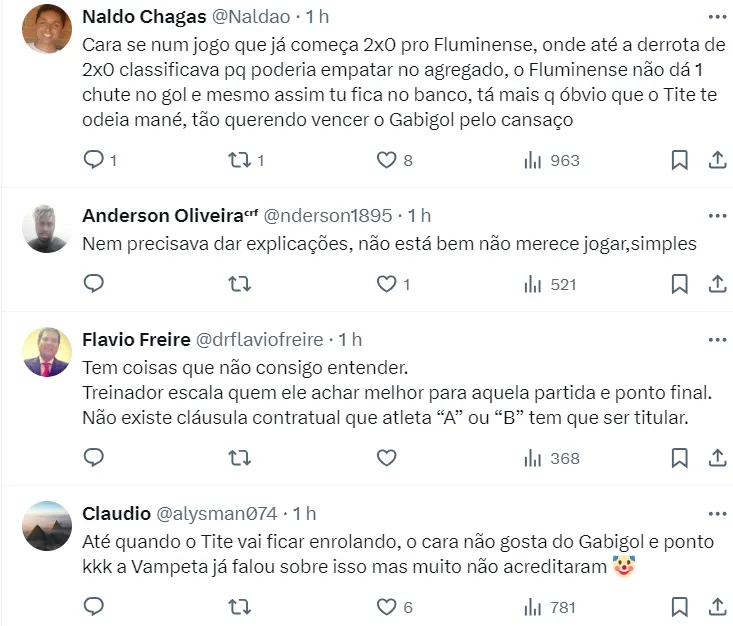733x626 pixels.
Task: View analytics on Naldo Chagas's tweet
Action: point(533,160)
